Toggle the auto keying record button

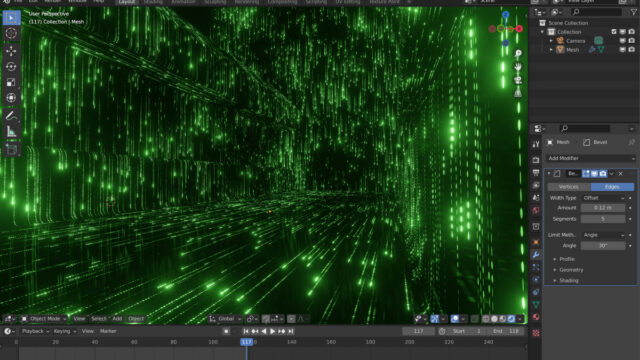[226, 331]
